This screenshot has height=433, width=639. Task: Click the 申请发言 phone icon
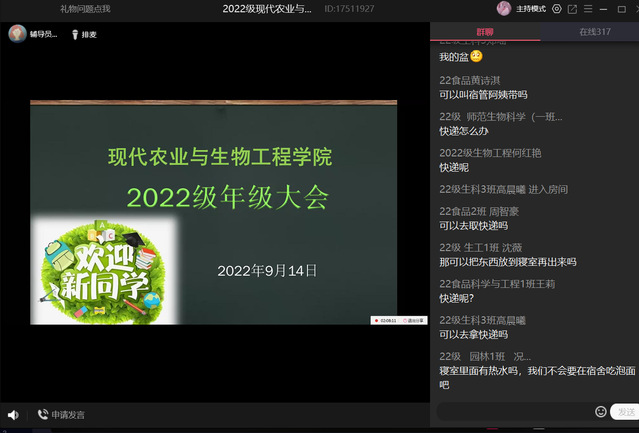pos(43,414)
